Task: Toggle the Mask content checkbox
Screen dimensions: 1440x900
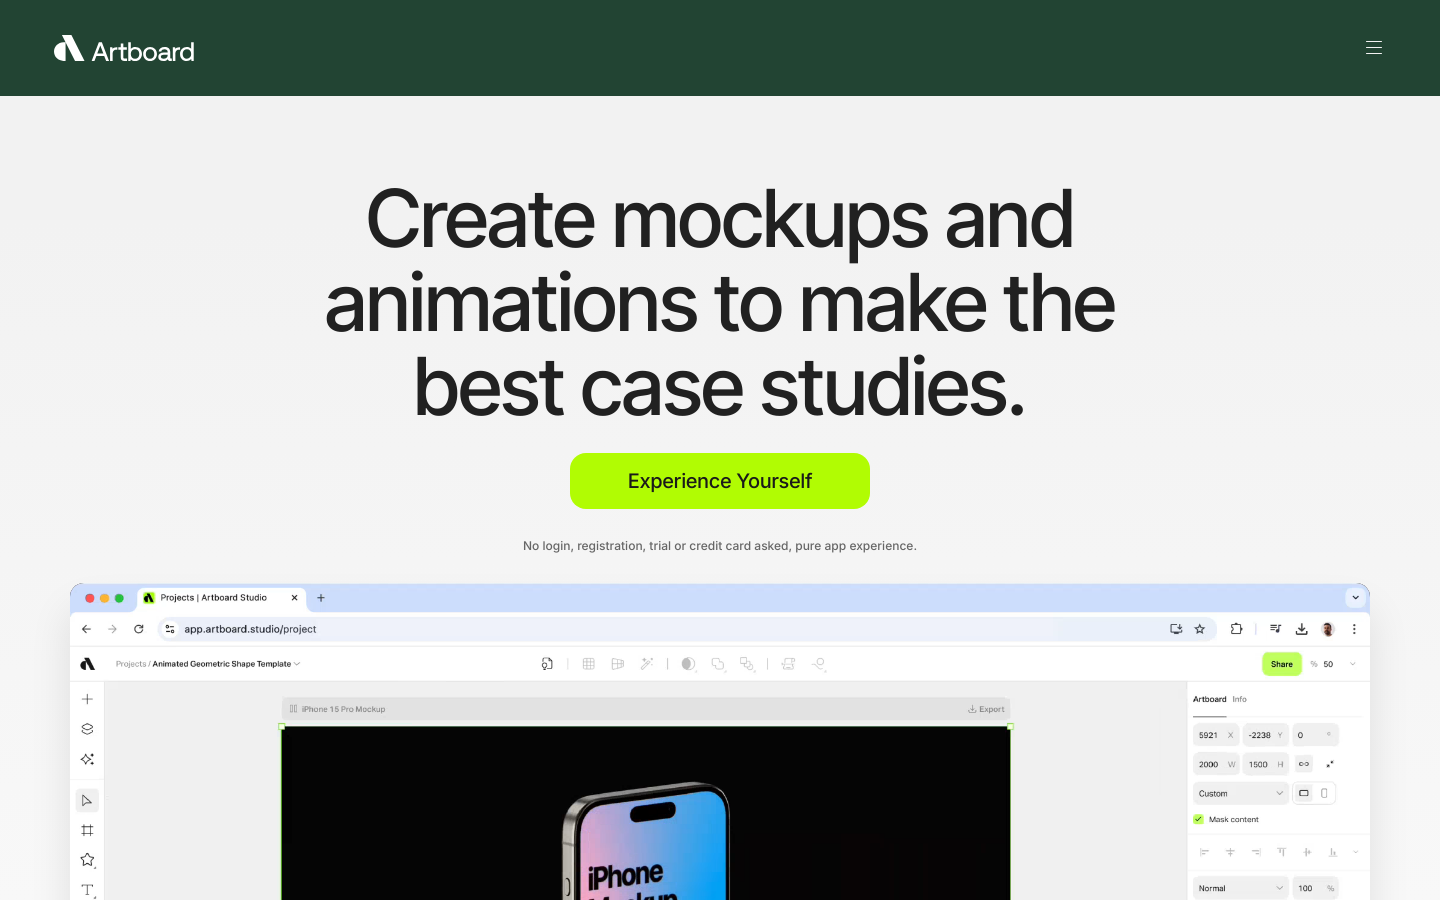Action: click(x=1198, y=819)
